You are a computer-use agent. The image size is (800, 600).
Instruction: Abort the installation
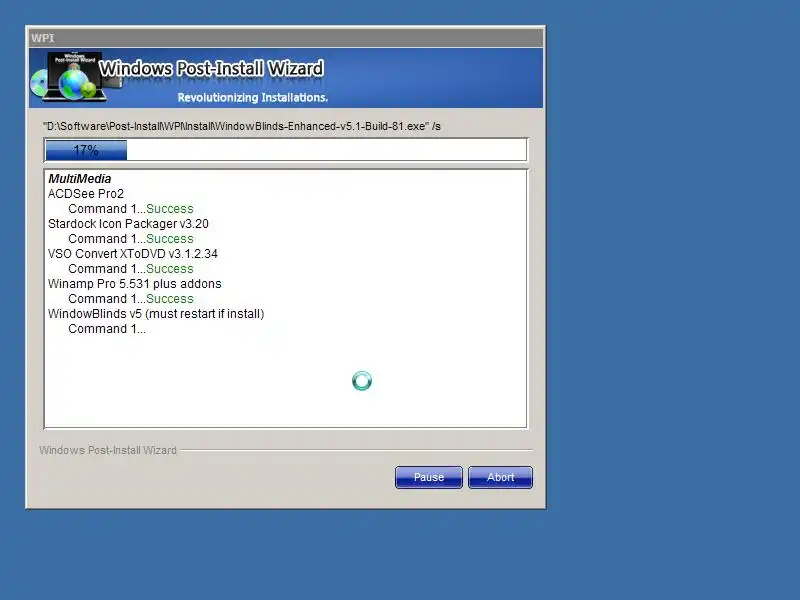[500, 477]
